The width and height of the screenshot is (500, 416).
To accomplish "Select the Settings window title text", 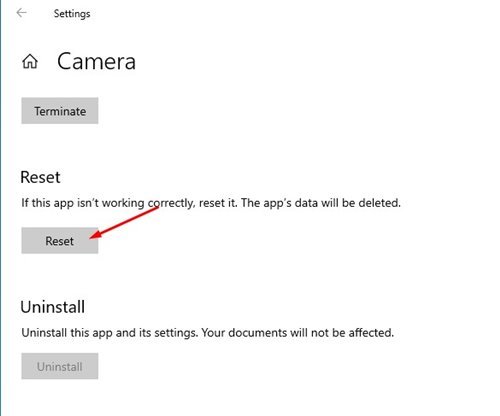I will point(72,14).
